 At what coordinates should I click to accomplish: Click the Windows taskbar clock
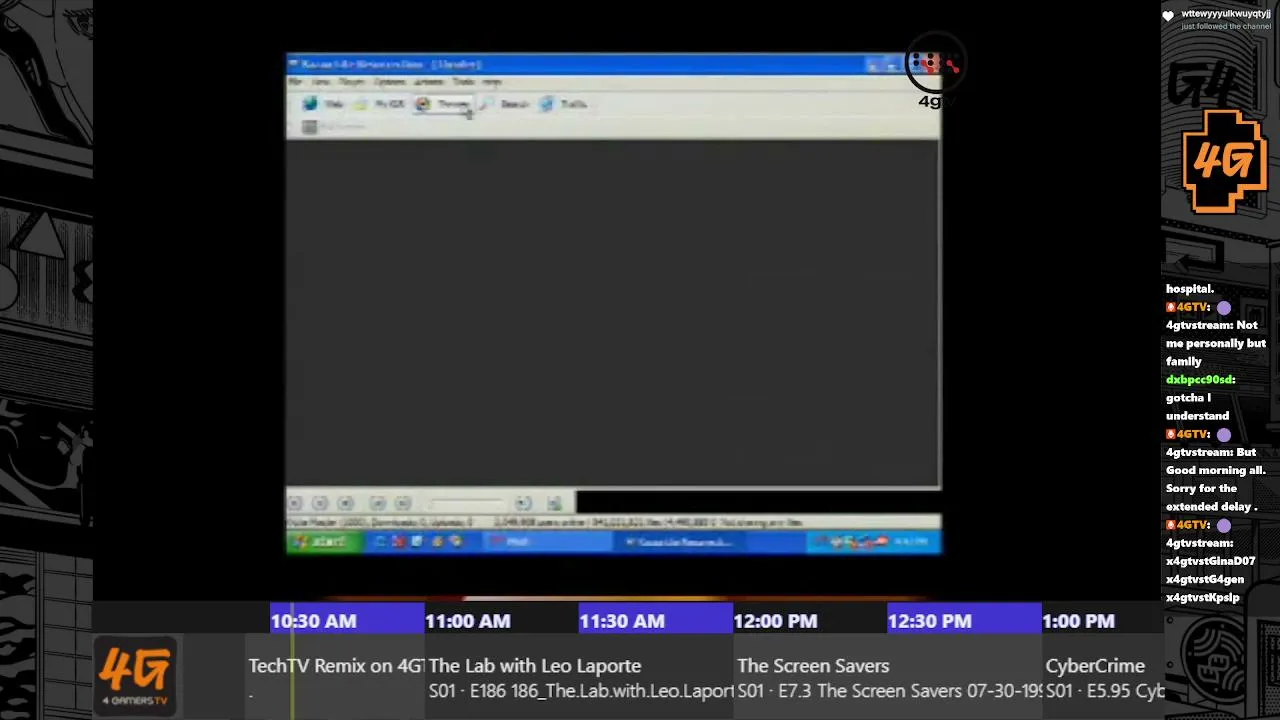click(x=910, y=542)
